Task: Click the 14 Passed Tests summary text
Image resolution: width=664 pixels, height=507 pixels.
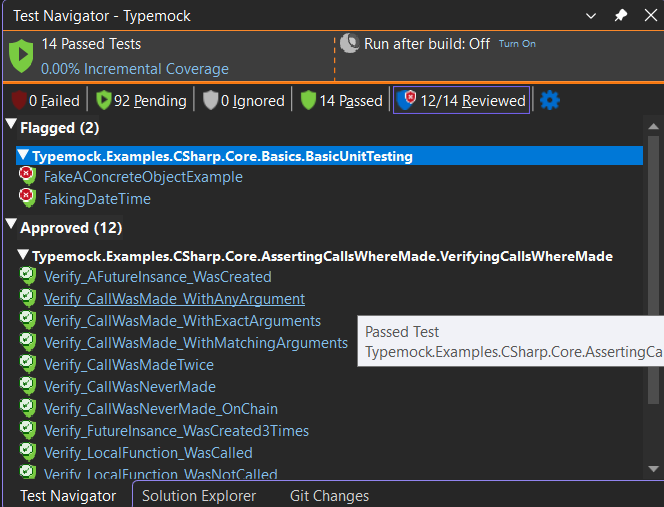Action: 91,44
